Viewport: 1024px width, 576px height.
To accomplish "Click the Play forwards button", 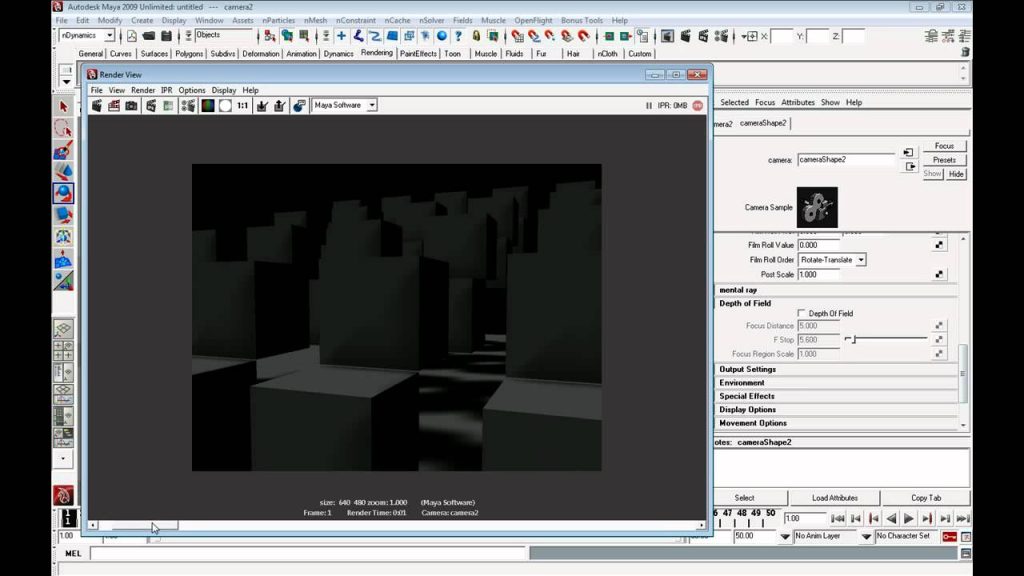I will (x=908, y=519).
